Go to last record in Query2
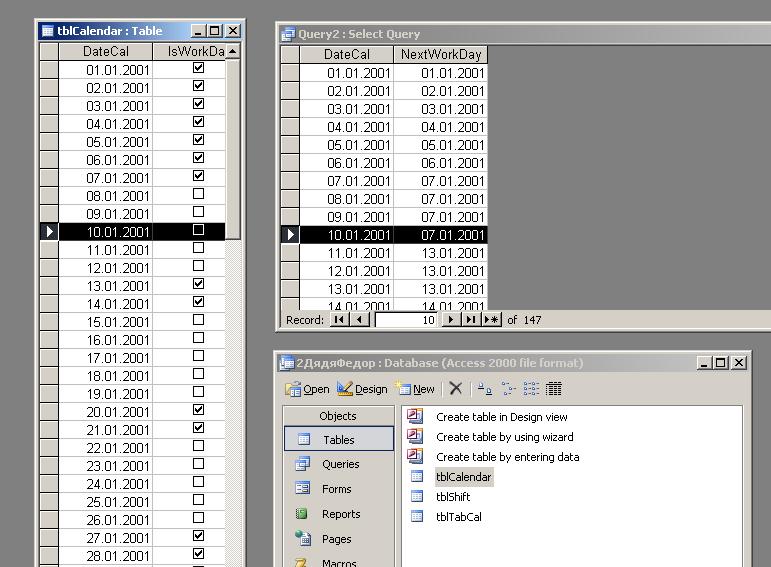The image size is (771, 567). [471, 320]
